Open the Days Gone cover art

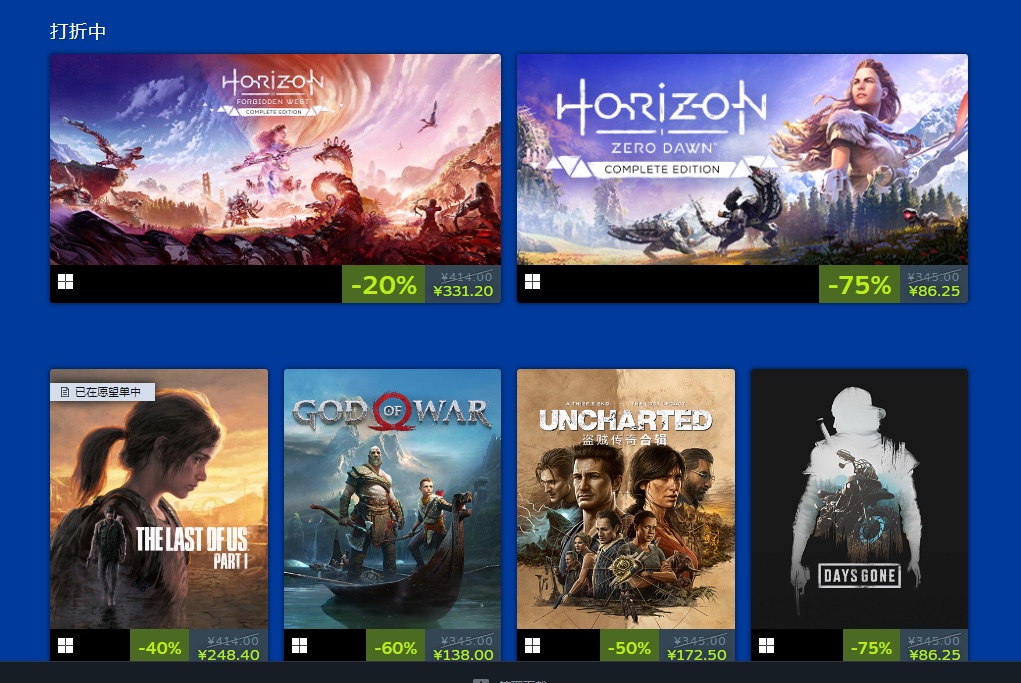coord(860,499)
